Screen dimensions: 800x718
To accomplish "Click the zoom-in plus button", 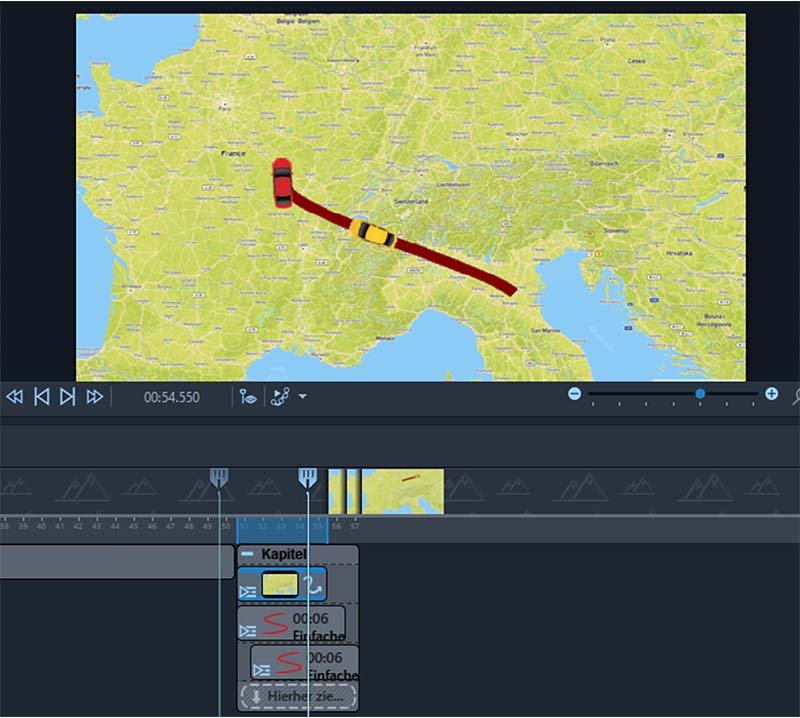I will coord(771,394).
